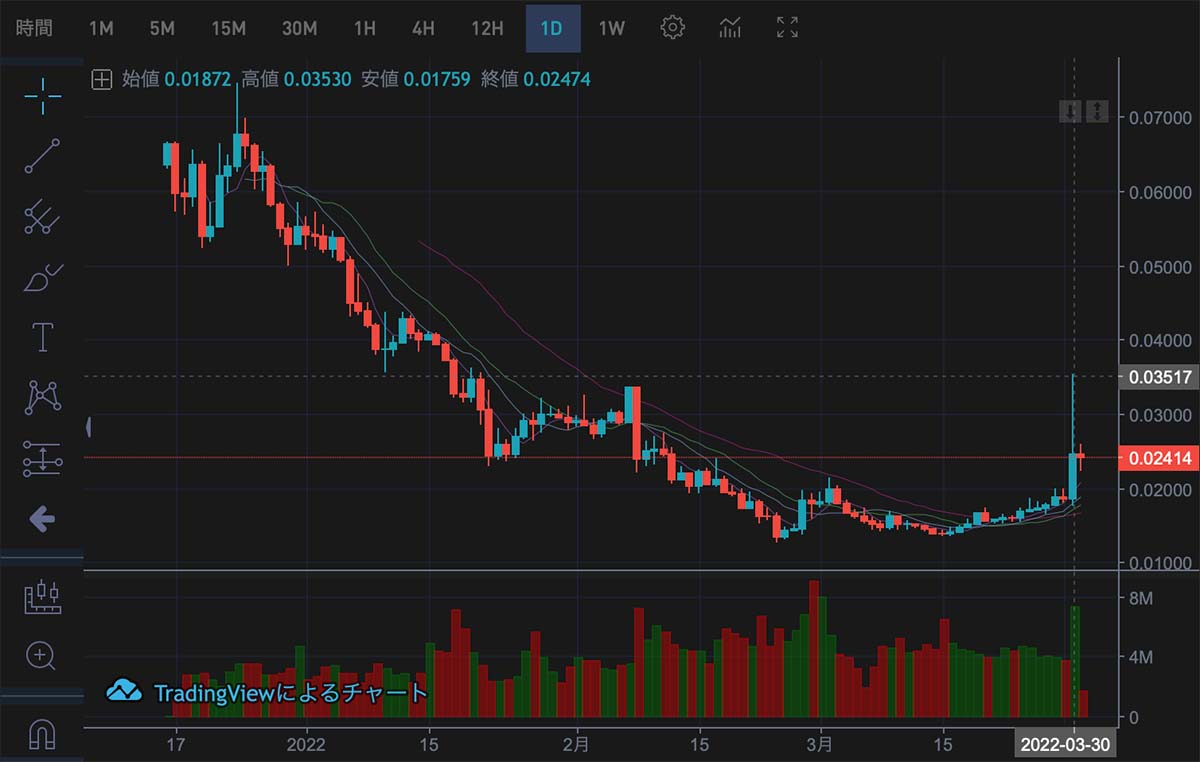This screenshot has height=762, width=1200.
Task: Switch to the 1W timeframe
Action: pyautogui.click(x=611, y=28)
